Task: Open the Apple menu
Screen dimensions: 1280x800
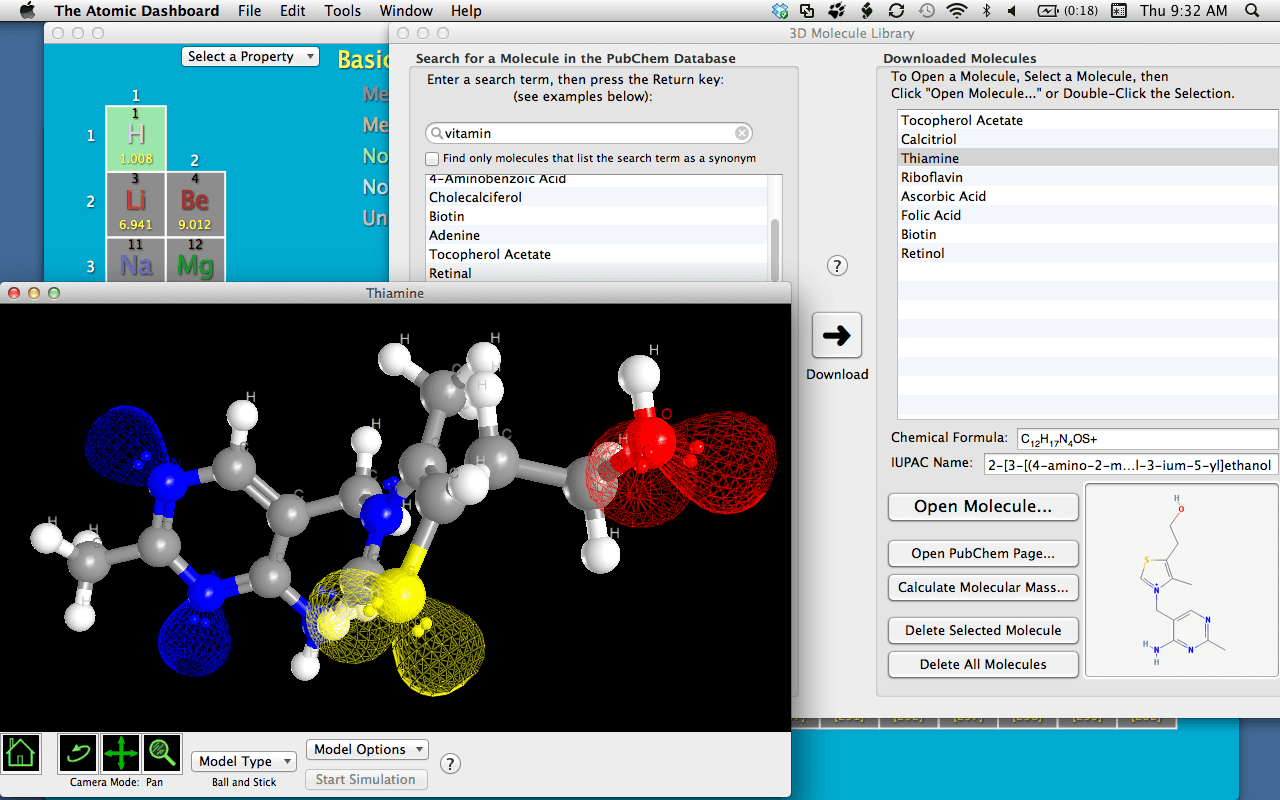Action: [x=27, y=11]
